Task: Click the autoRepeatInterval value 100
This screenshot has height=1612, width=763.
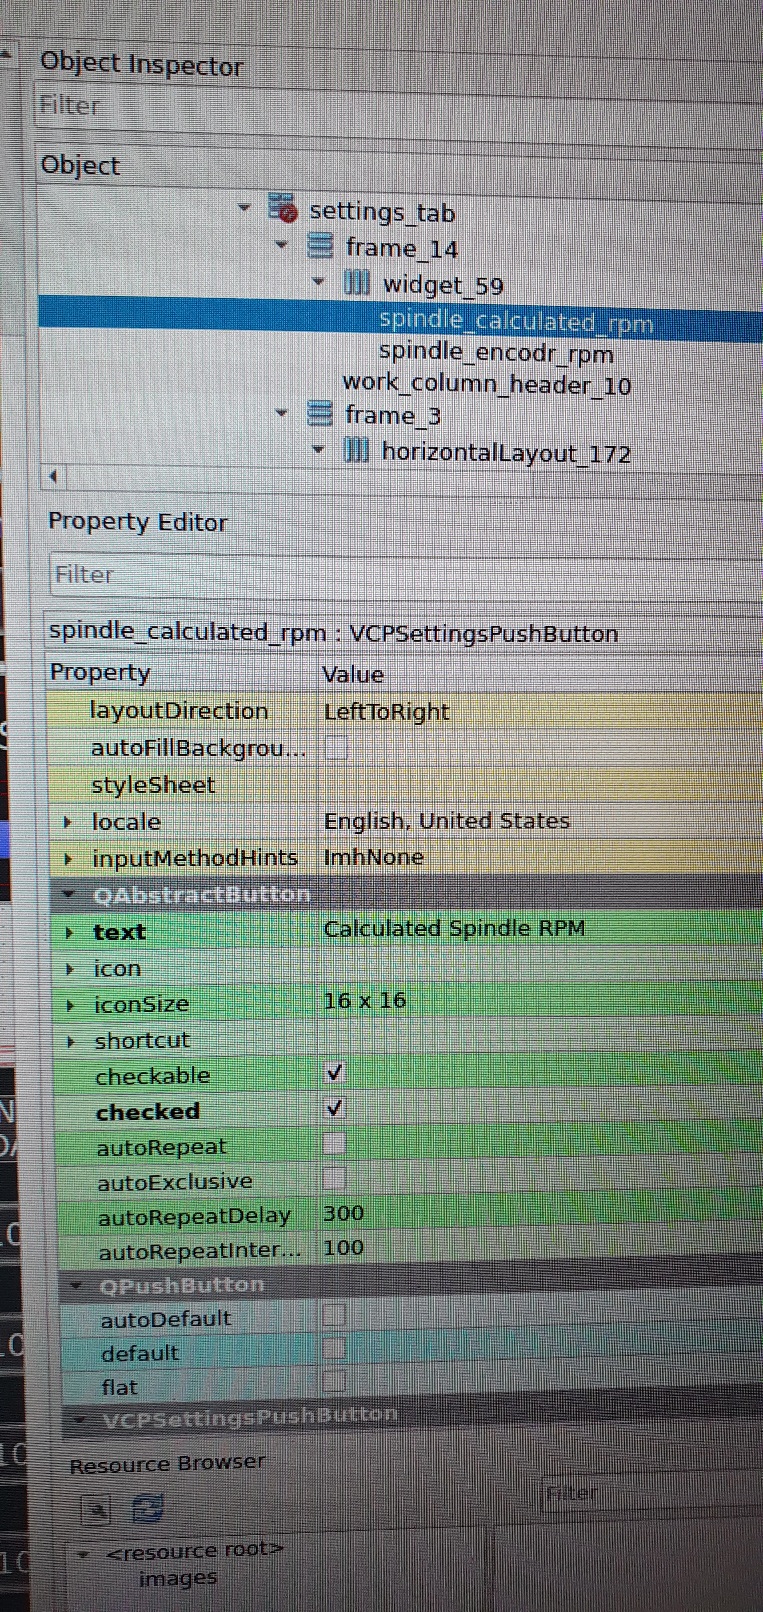Action: tap(343, 1248)
